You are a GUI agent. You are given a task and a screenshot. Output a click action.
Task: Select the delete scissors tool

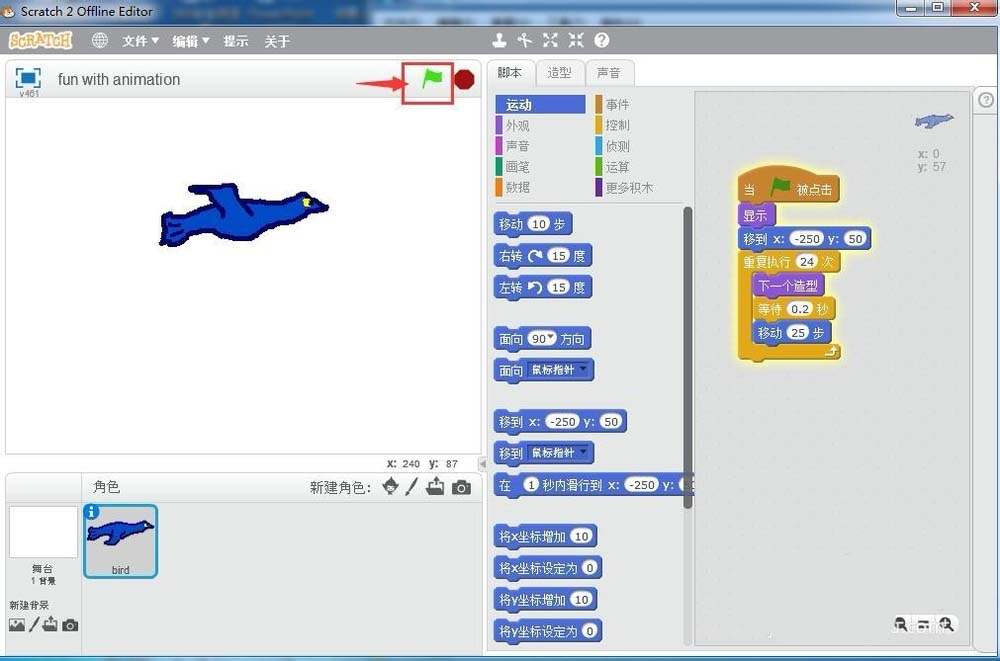pos(525,41)
